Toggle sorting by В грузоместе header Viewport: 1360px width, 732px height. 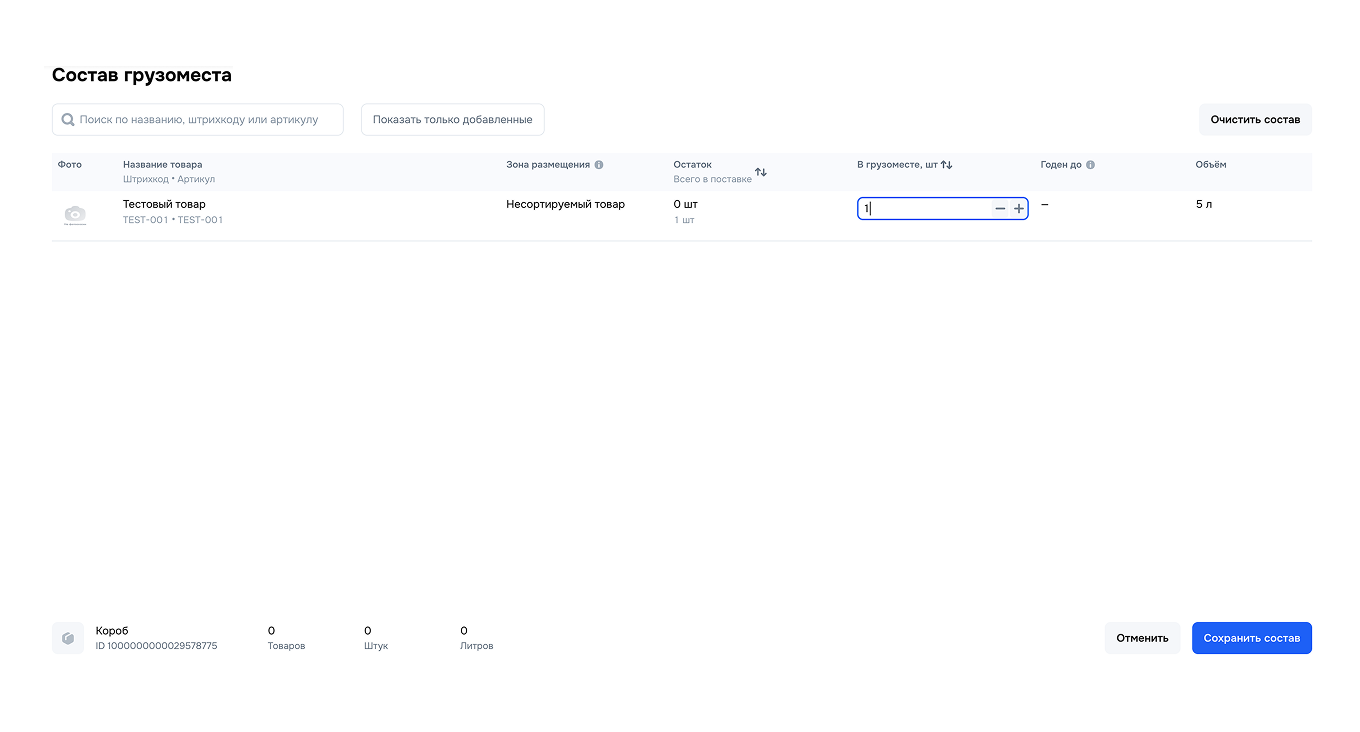tap(900, 164)
